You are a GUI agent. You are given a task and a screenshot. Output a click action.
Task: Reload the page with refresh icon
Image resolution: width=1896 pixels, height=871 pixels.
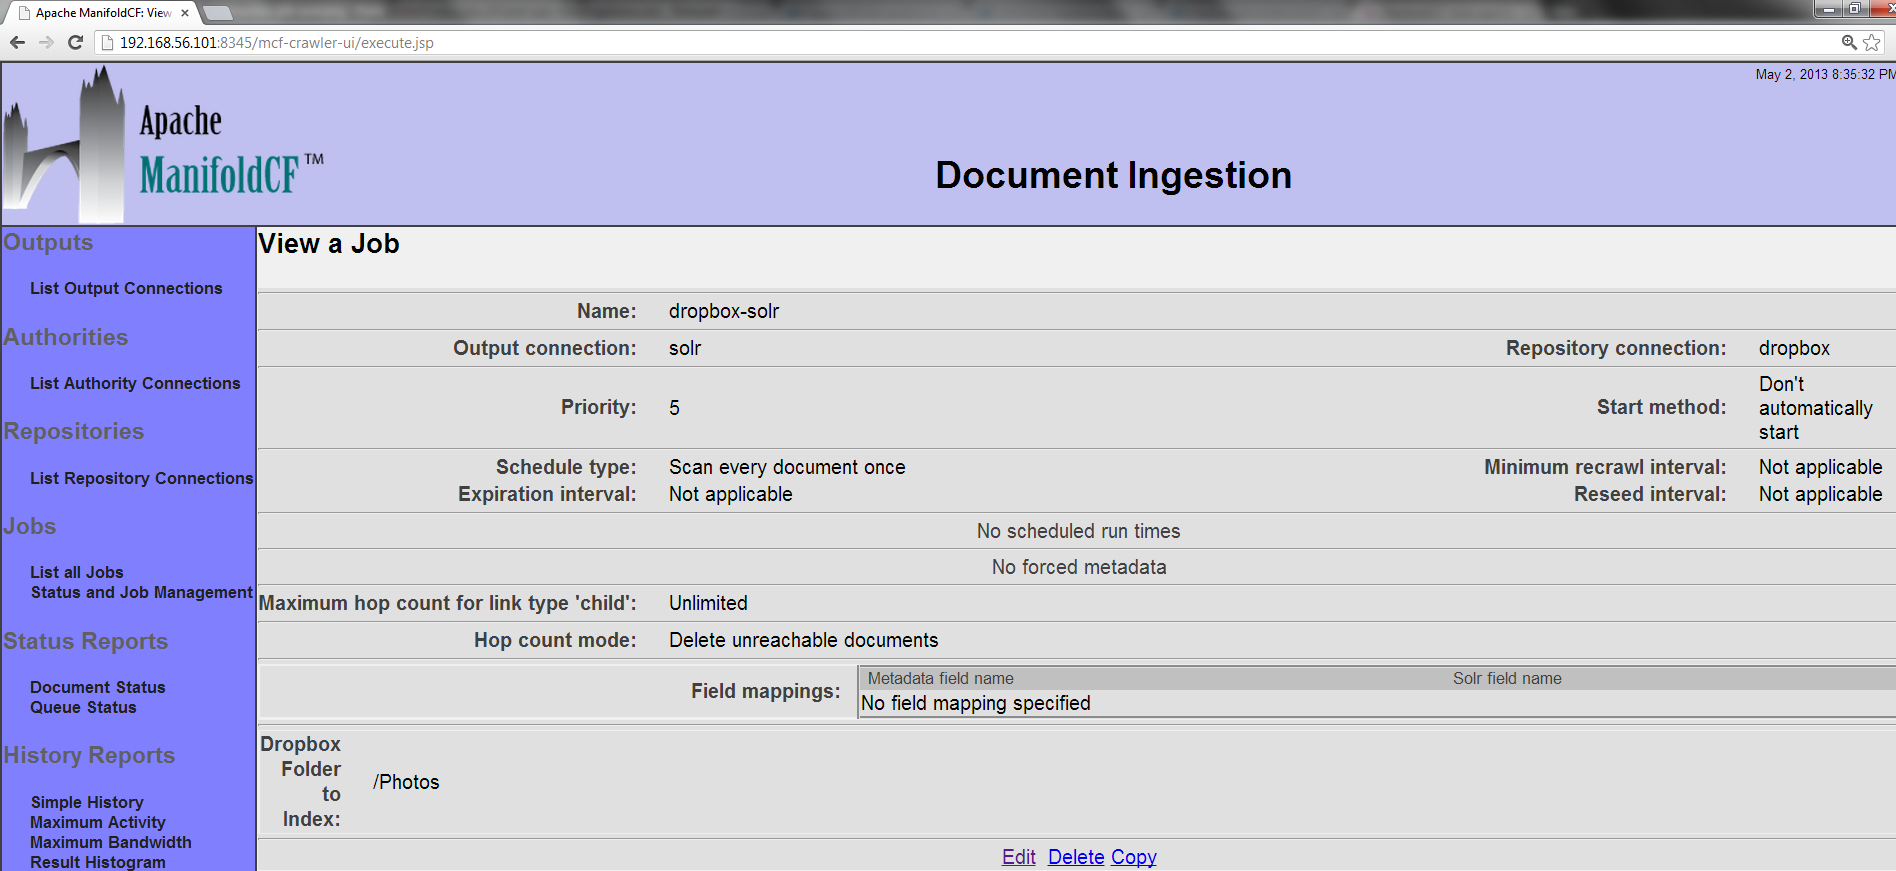pos(75,42)
